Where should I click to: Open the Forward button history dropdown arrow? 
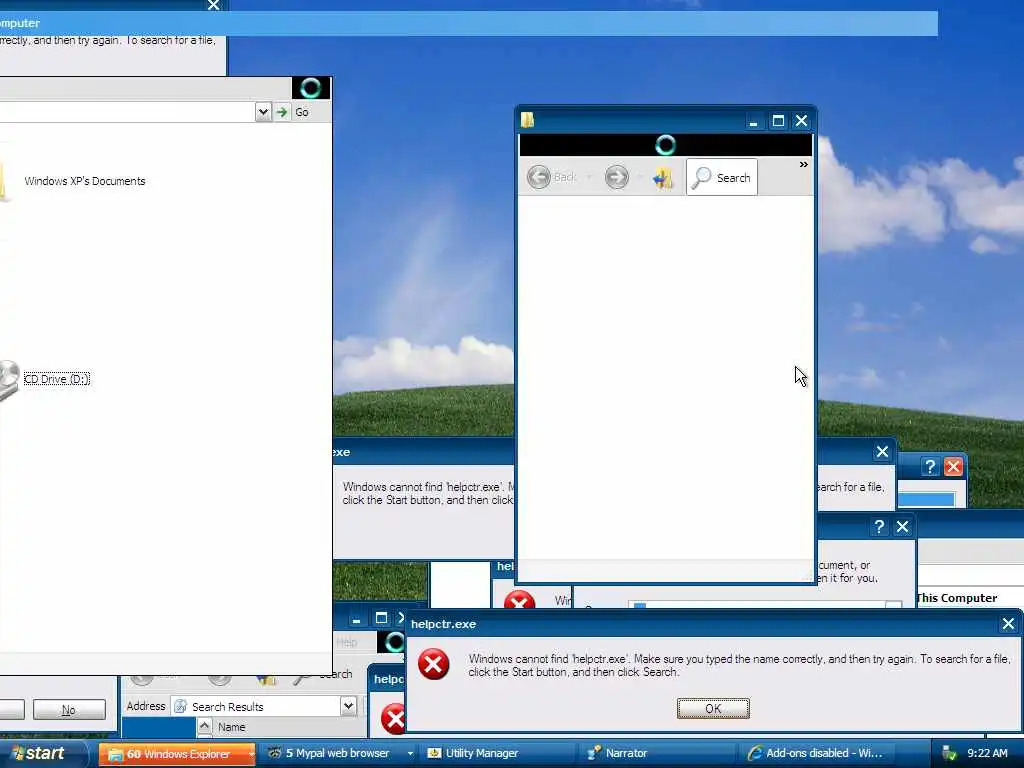coord(639,177)
